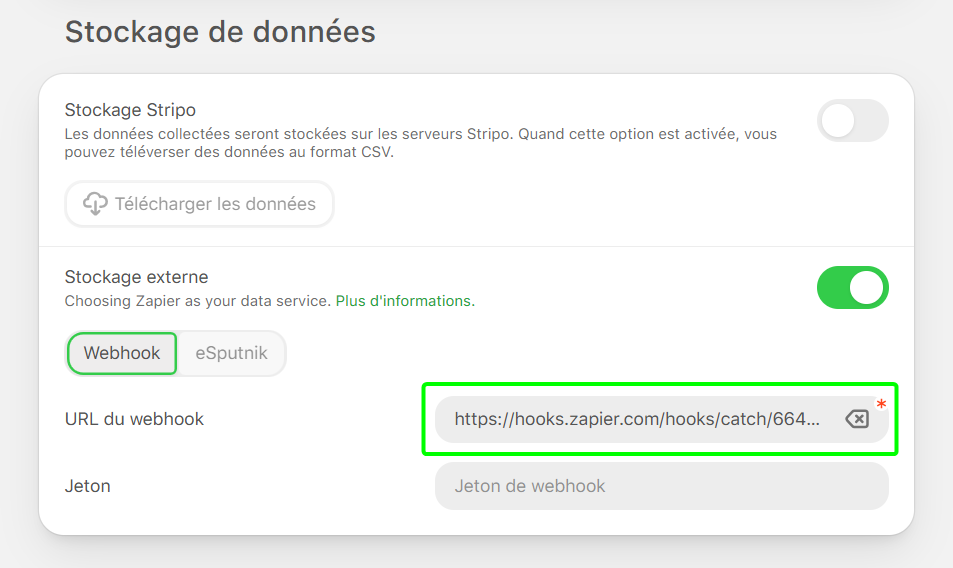The width and height of the screenshot is (953, 568).
Task: Clear the webhook URL with the backspace icon
Action: click(x=857, y=419)
